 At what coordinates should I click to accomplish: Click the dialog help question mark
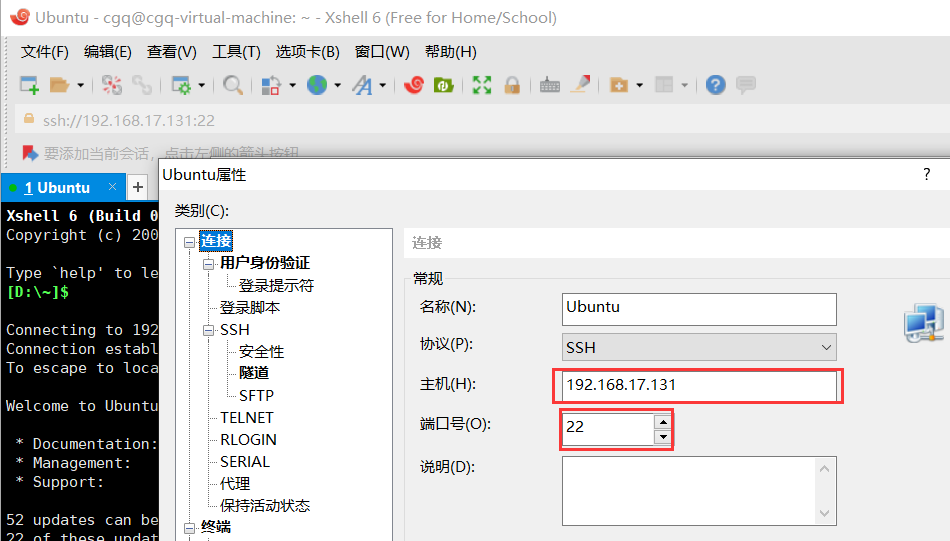(926, 174)
